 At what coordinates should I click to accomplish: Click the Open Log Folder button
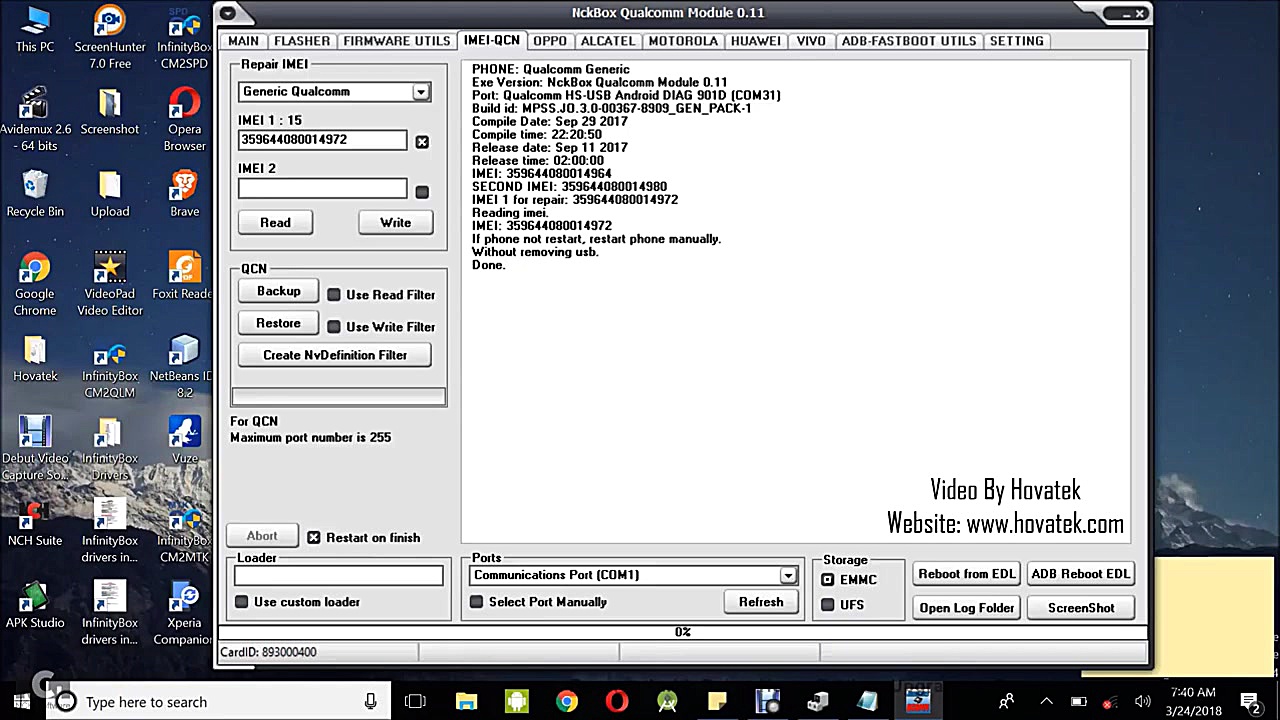pyautogui.click(x=967, y=608)
